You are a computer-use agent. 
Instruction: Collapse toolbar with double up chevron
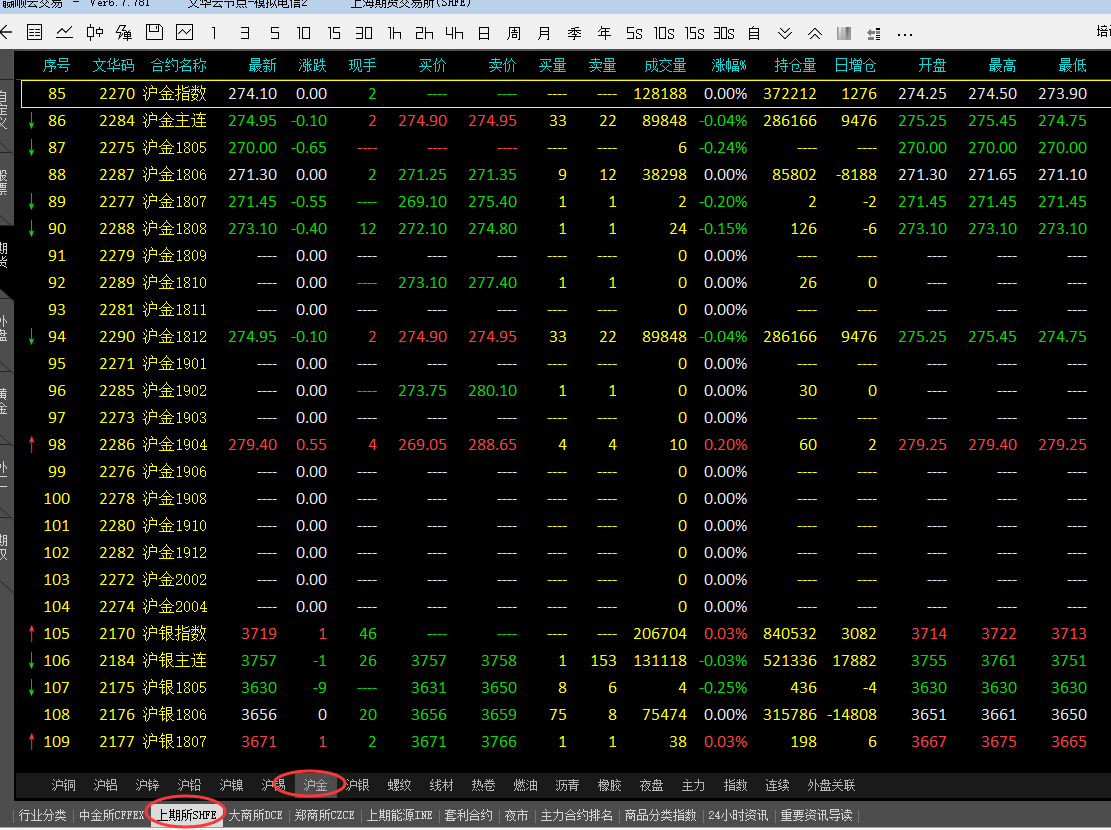click(x=814, y=34)
